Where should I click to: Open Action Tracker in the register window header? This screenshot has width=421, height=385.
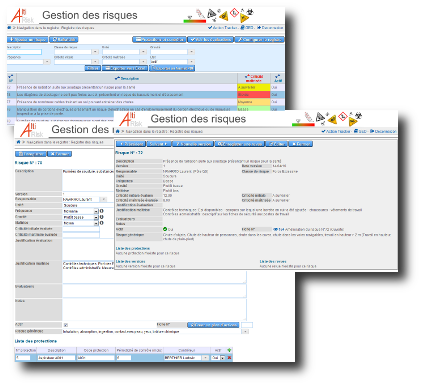tap(223, 28)
